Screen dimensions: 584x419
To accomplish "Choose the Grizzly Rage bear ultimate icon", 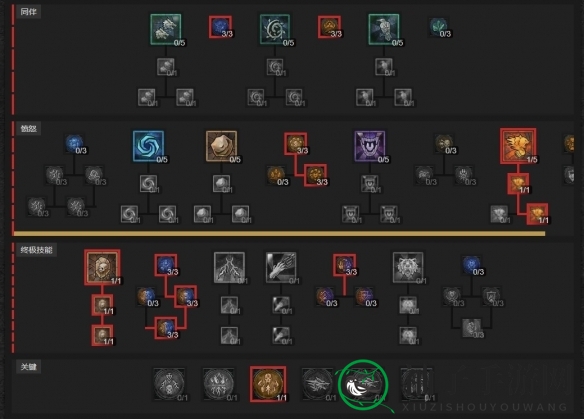I will click(408, 267).
